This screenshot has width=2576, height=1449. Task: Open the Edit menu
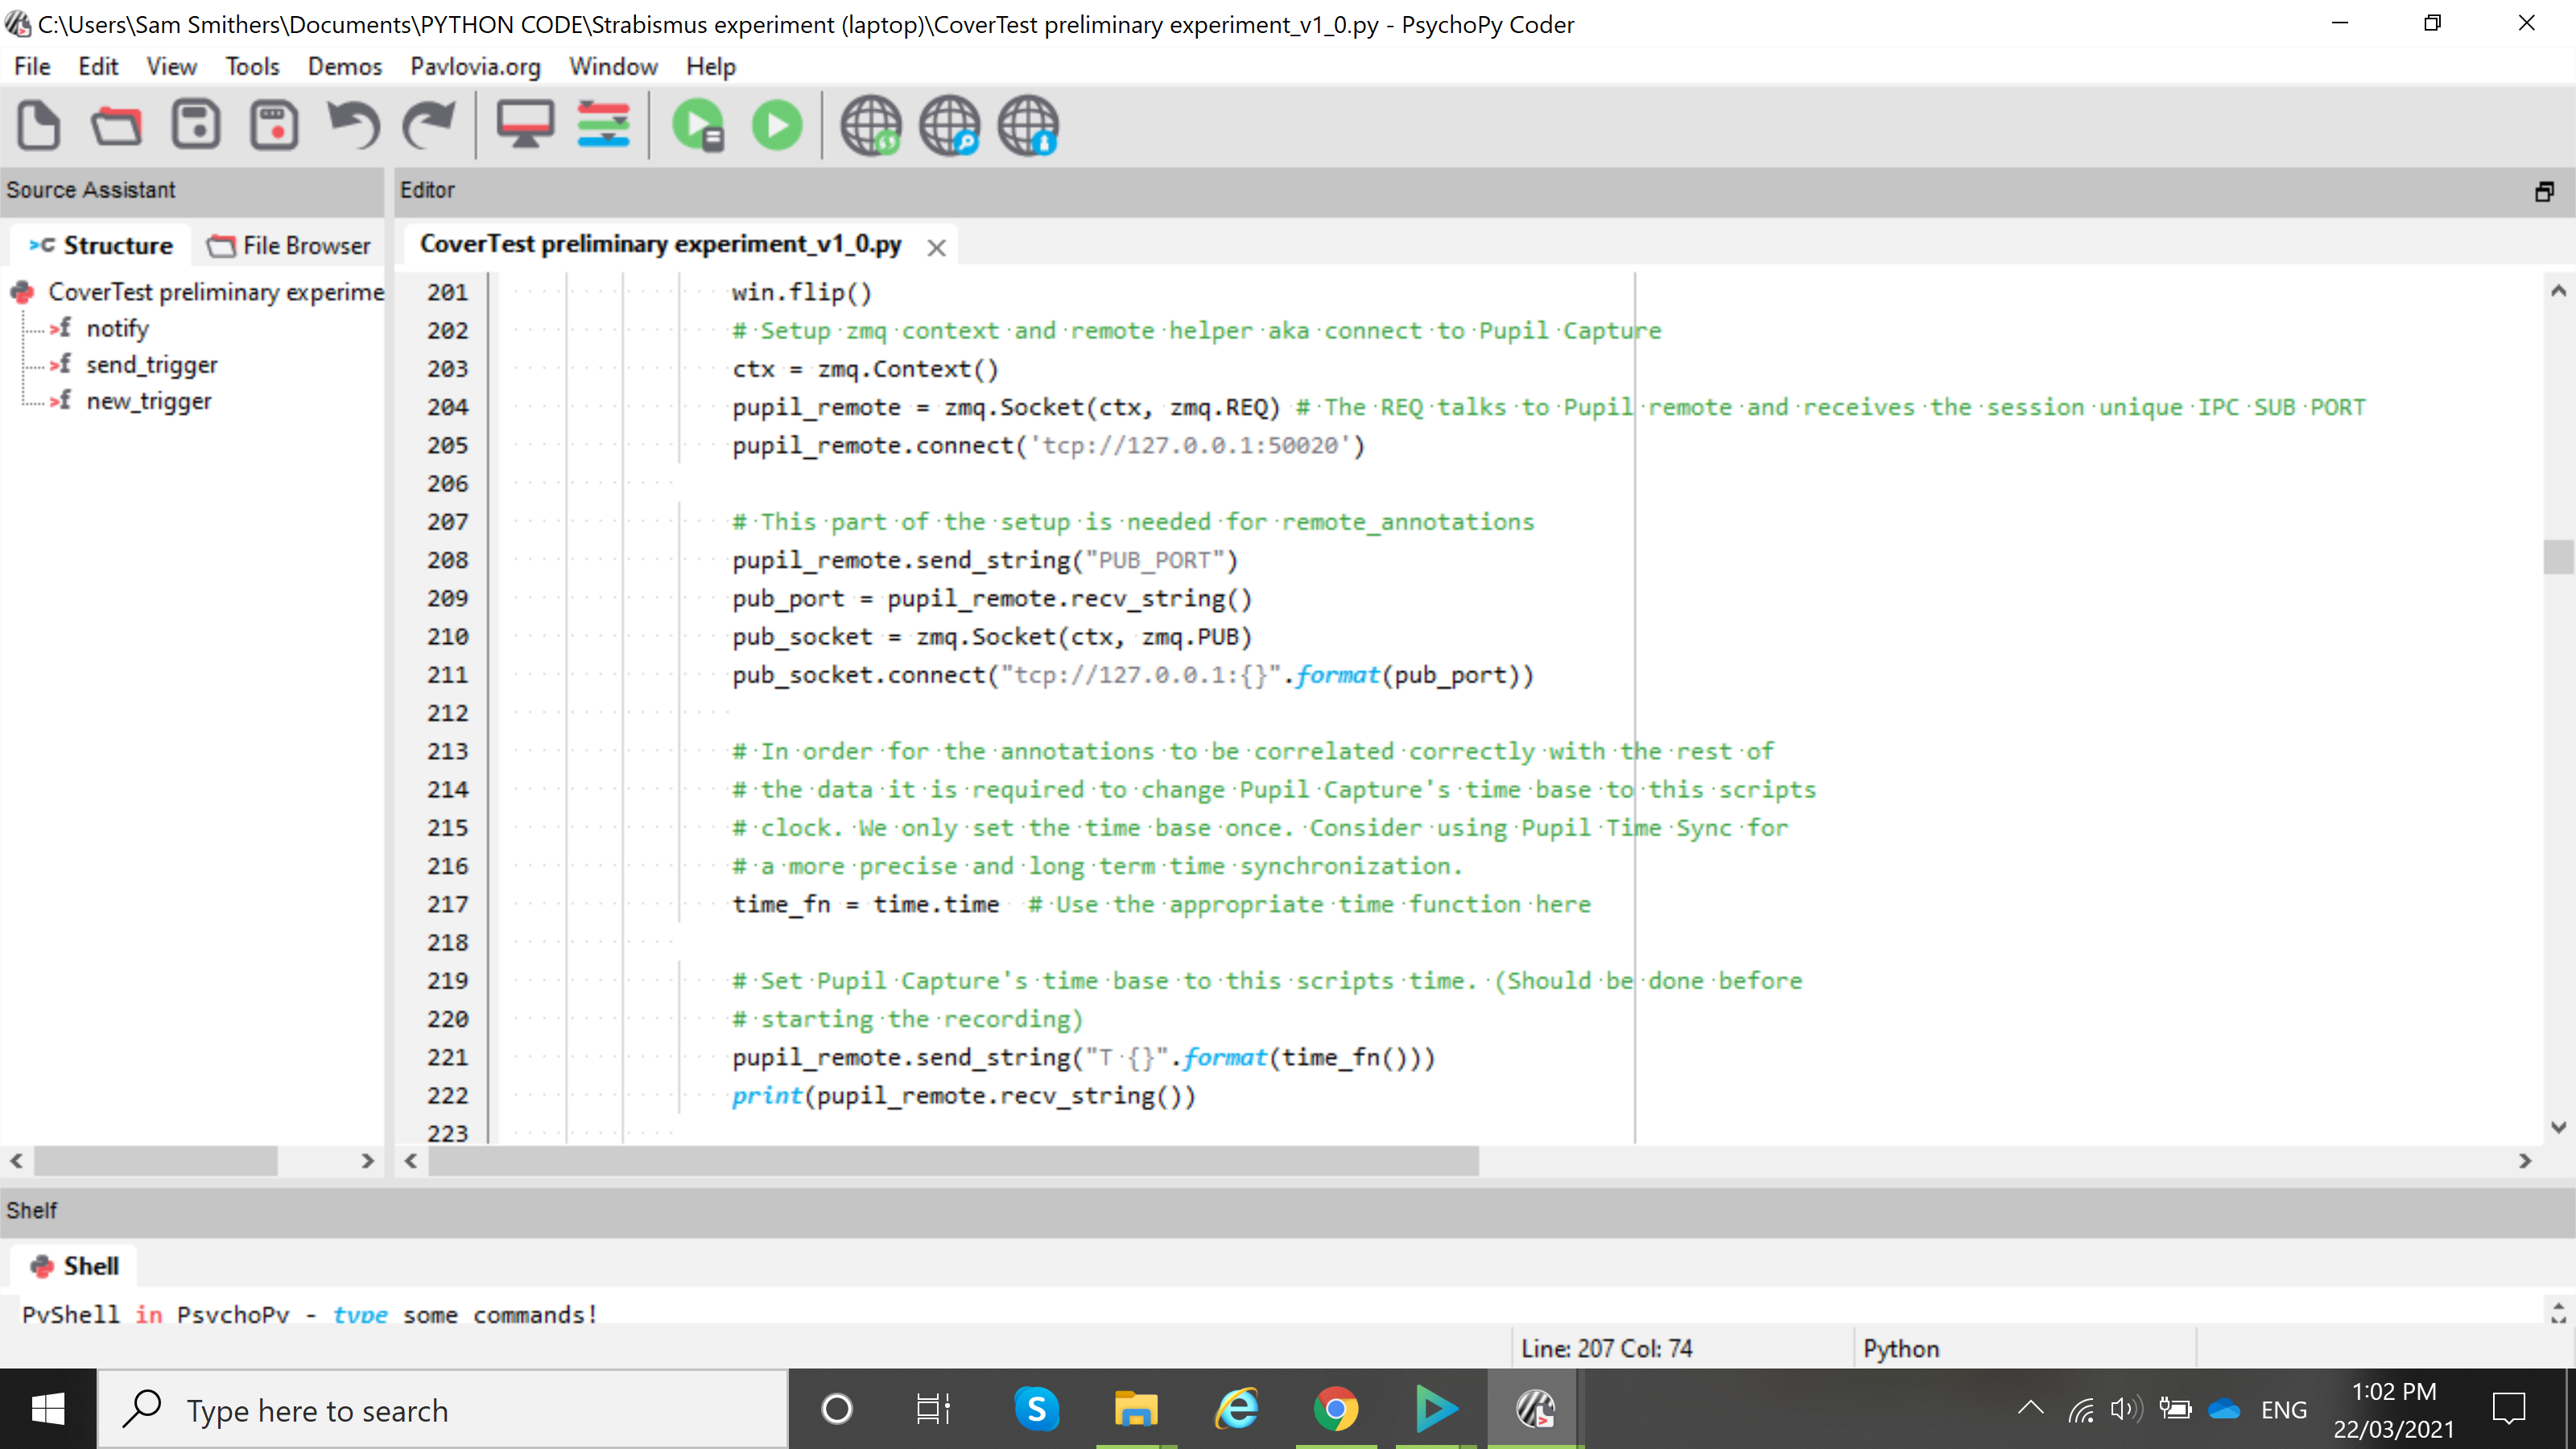click(x=98, y=66)
